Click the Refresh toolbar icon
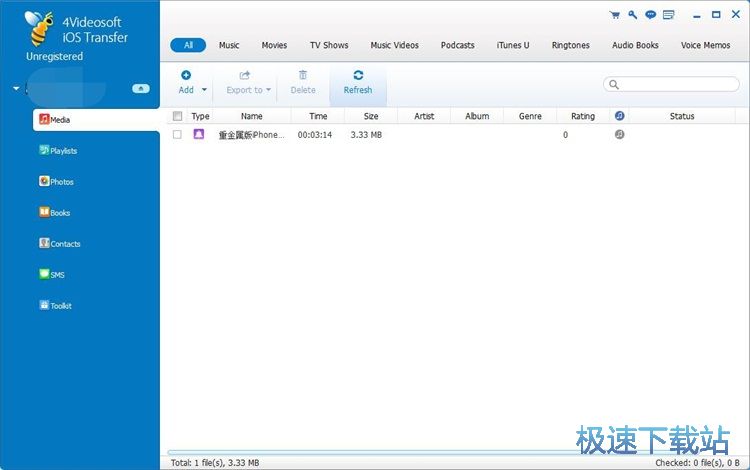The height and width of the screenshot is (470, 750). (x=358, y=76)
